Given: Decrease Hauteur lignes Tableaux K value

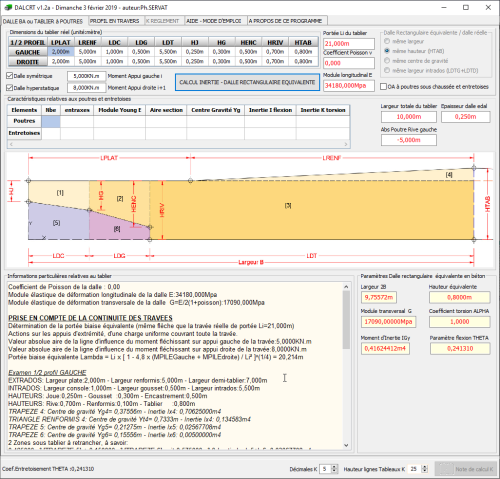Looking at the screenshot, I should point(425,471).
